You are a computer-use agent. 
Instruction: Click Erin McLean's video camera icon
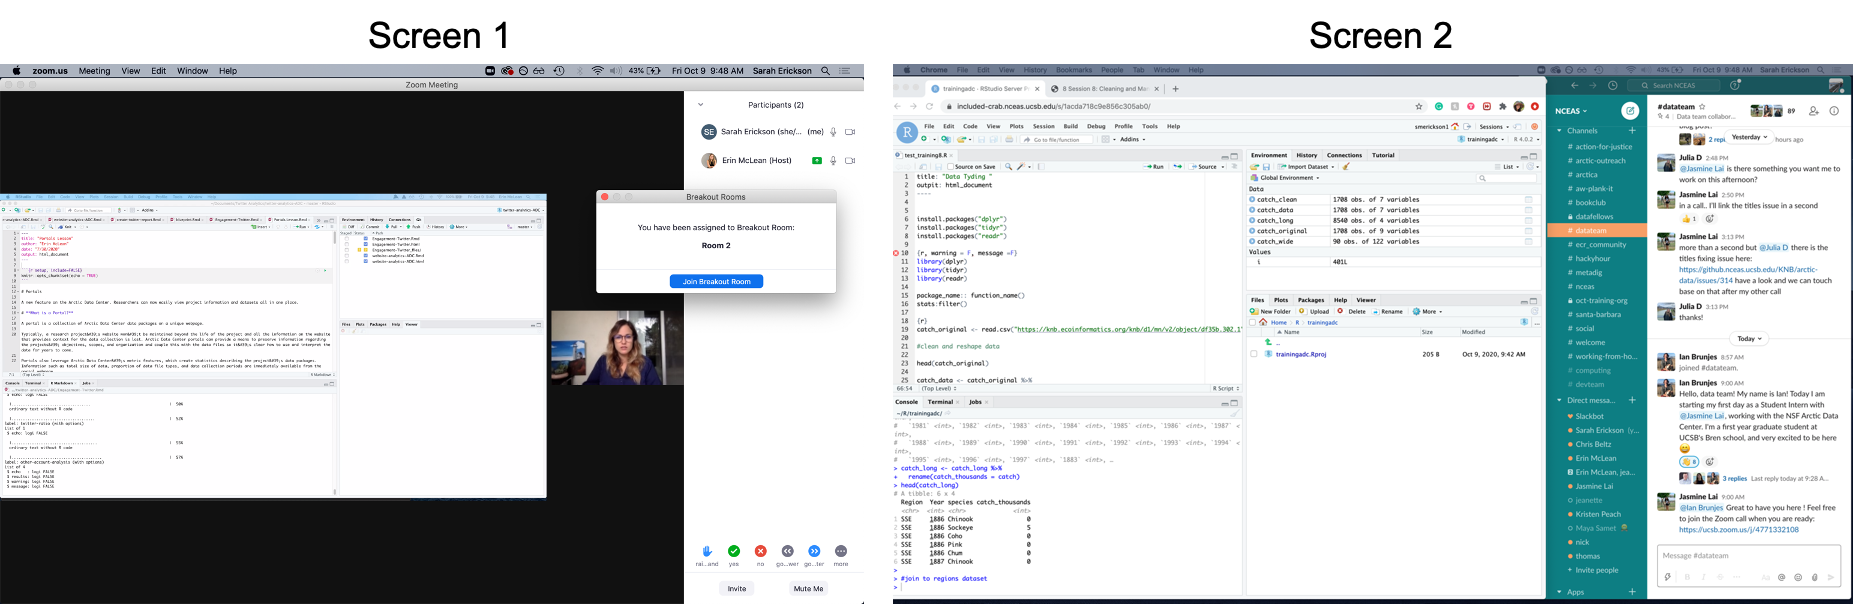click(x=850, y=160)
